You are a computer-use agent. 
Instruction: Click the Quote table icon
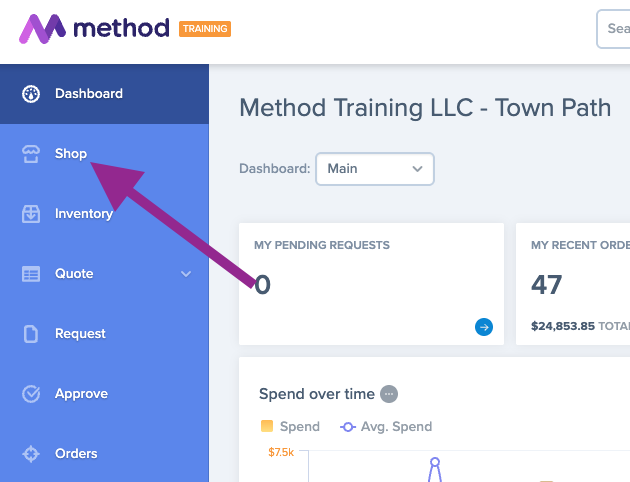[x=31, y=274]
